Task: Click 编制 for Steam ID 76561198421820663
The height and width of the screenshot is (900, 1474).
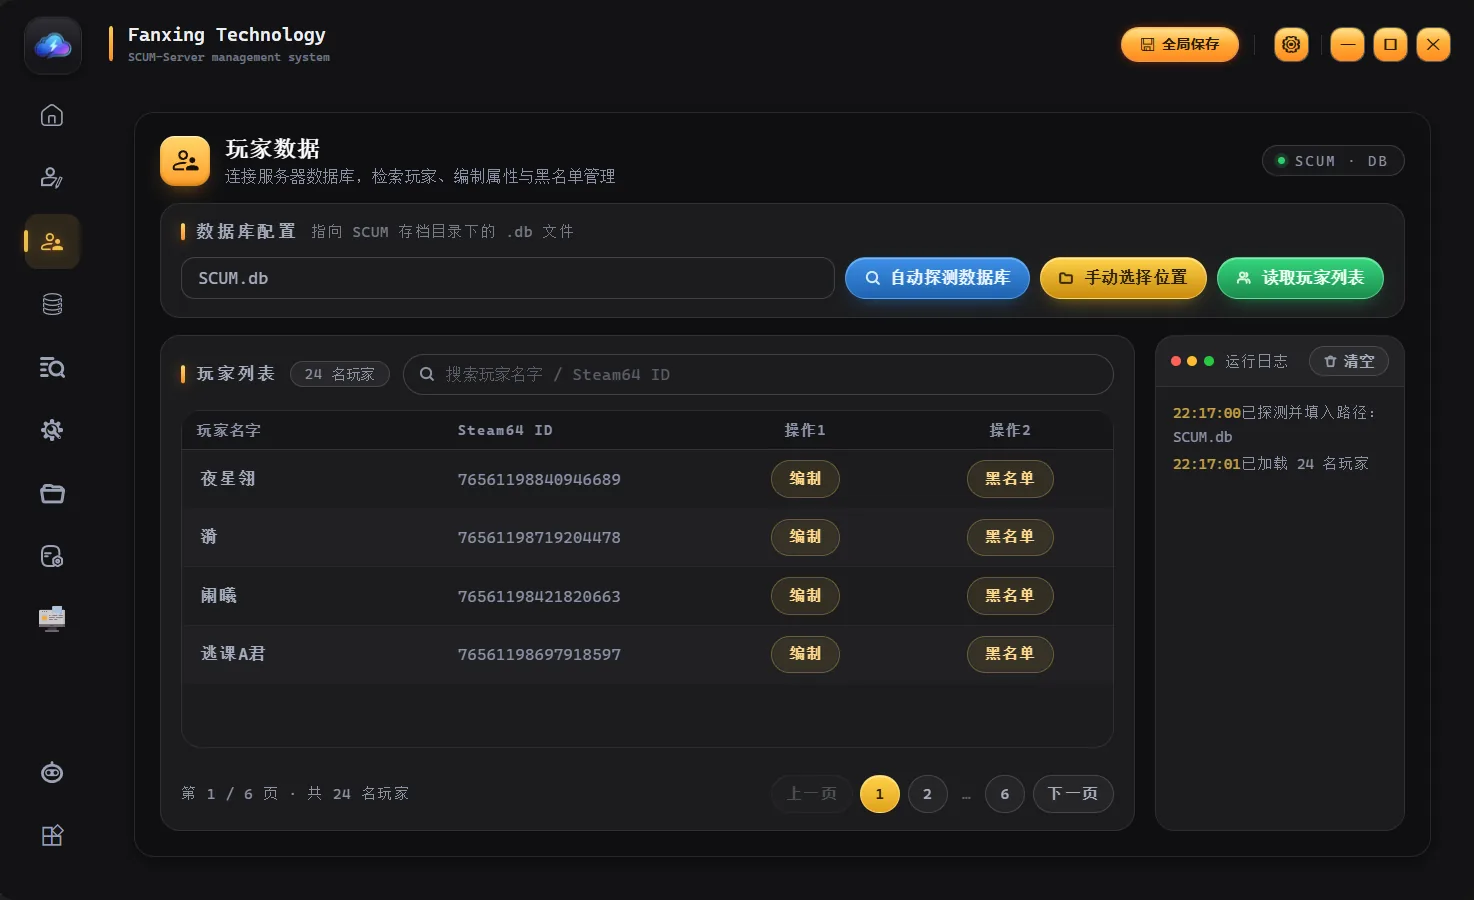Action: tap(805, 596)
